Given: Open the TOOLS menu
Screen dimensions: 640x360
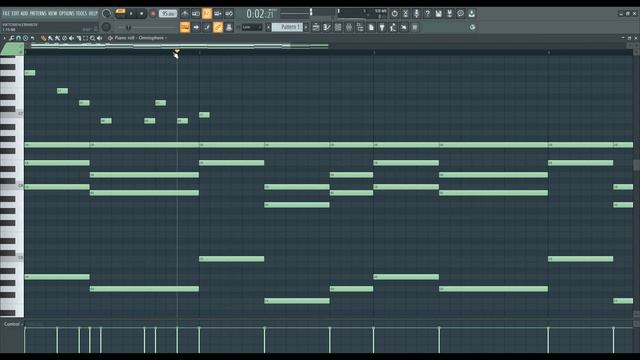Looking at the screenshot, I should (x=82, y=13).
